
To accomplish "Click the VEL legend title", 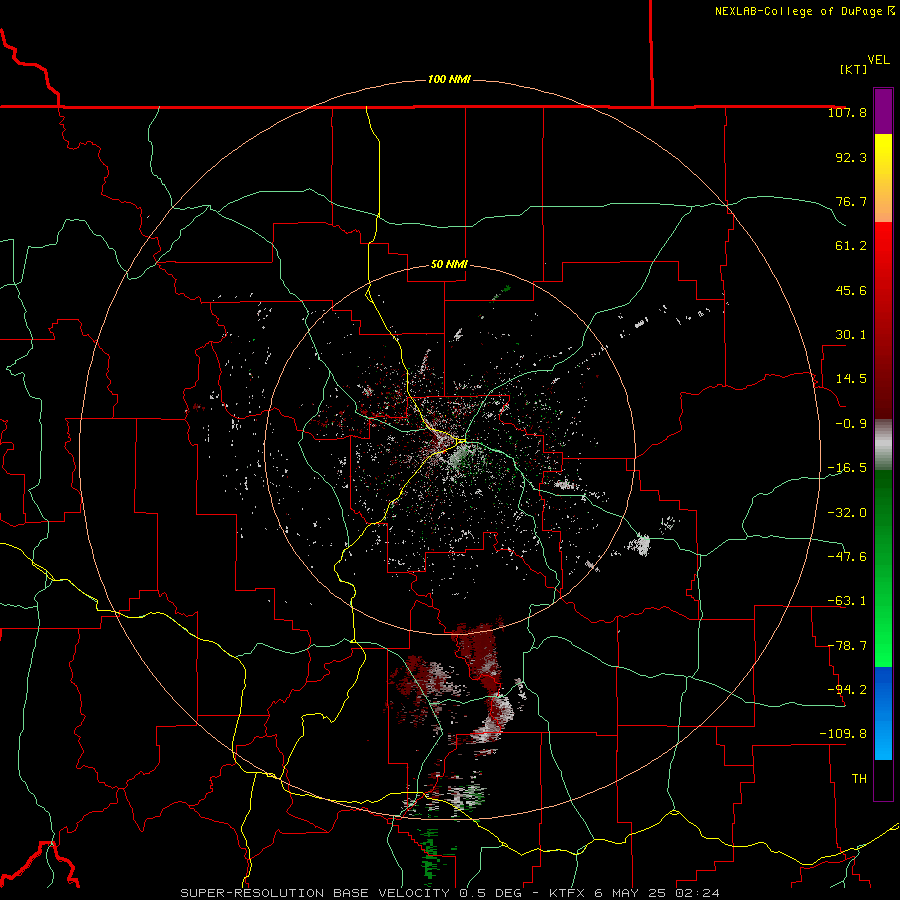I will coord(878,59).
